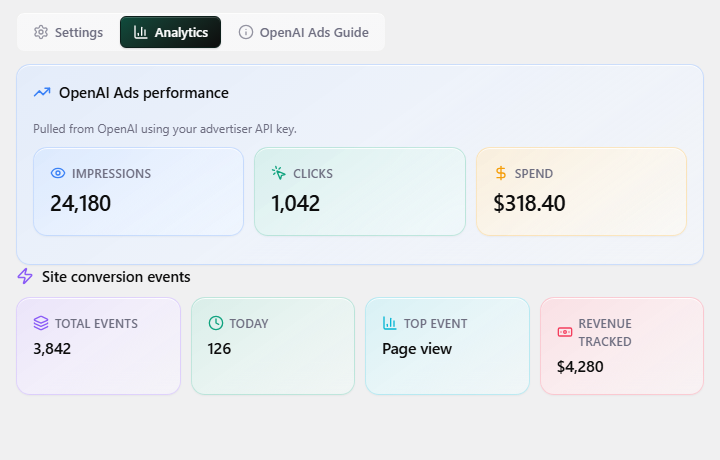Select the Analytics tab
720x460 pixels.
170,32
